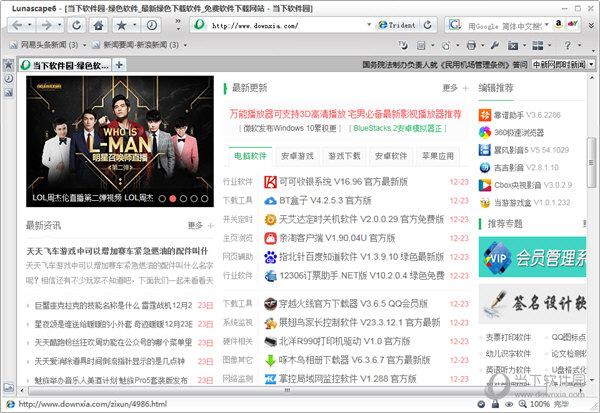Open the forward button history dropdown

click(59, 25)
